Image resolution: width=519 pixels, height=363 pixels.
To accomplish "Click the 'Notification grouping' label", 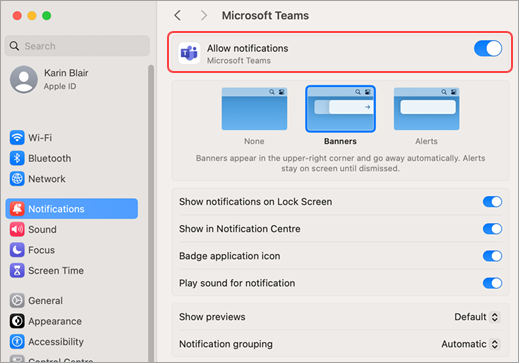I will [x=226, y=344].
